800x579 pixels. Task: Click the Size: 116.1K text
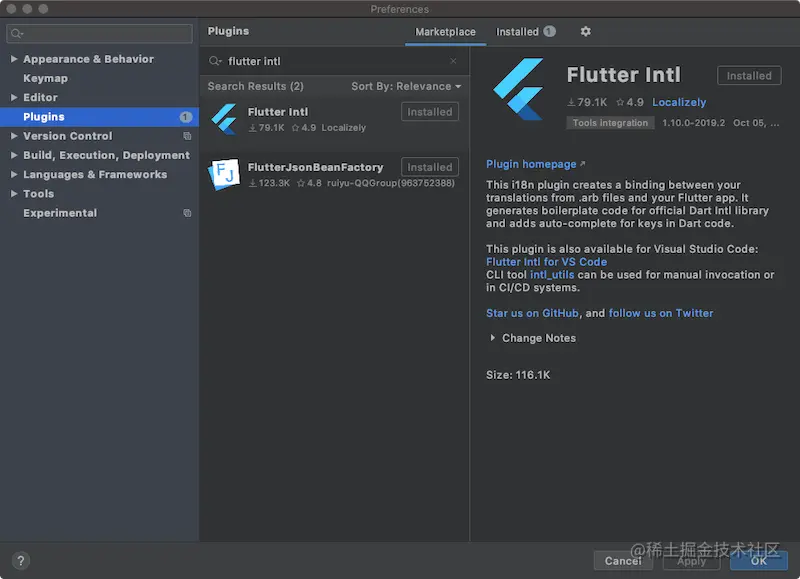pos(518,375)
